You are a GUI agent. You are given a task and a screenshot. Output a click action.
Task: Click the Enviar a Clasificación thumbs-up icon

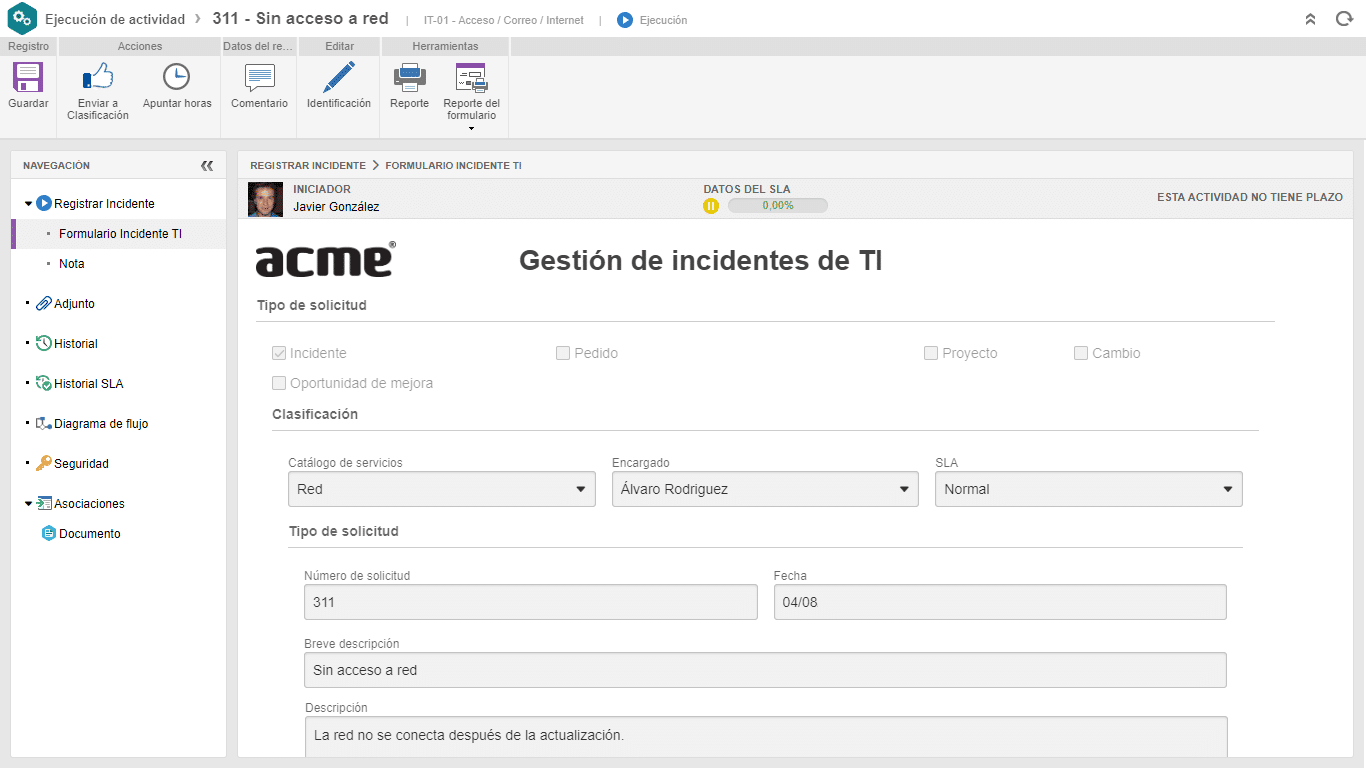click(98, 77)
